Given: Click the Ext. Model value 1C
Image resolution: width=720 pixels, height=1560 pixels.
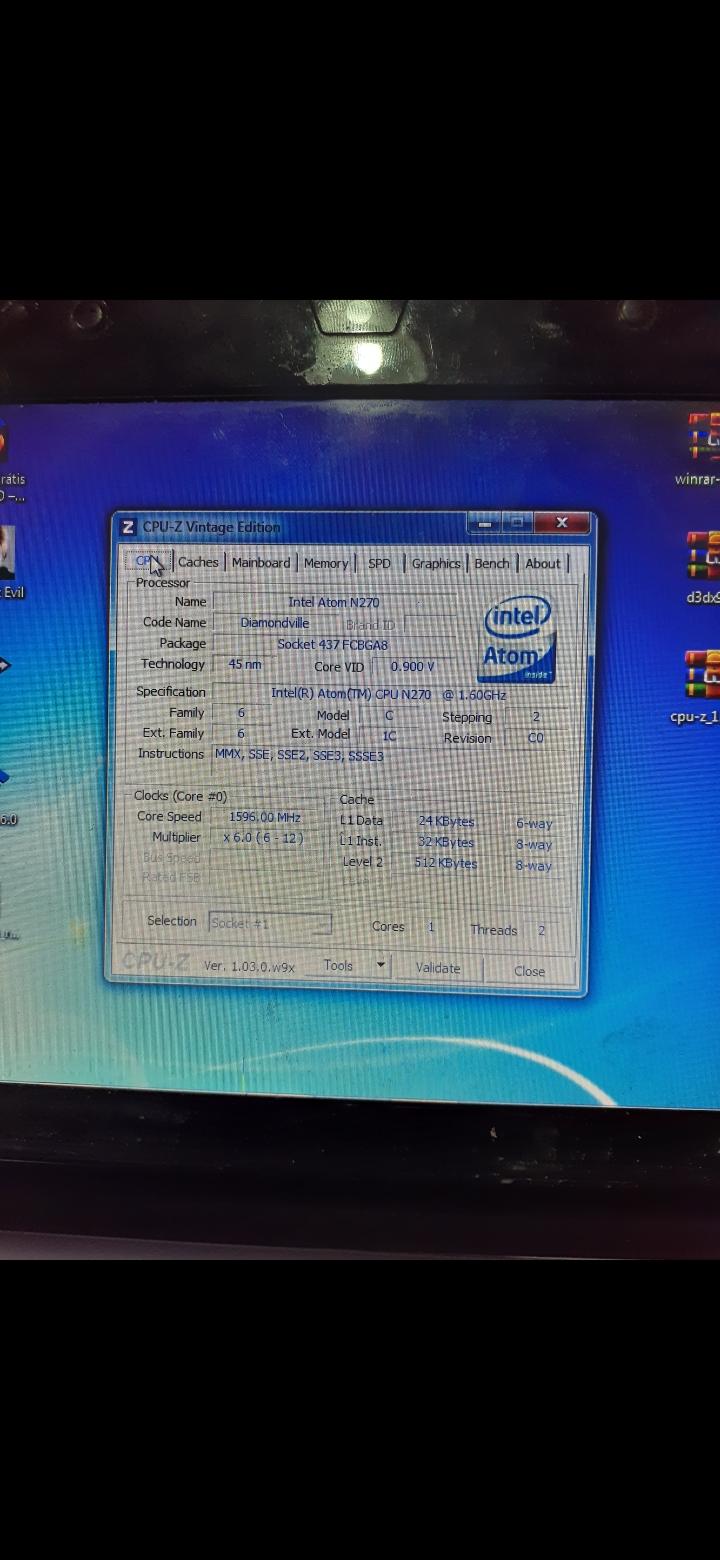Looking at the screenshot, I should point(389,736).
